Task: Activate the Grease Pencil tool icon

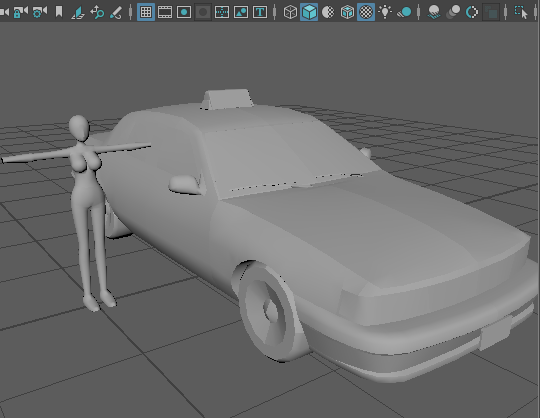Action: click(x=116, y=12)
